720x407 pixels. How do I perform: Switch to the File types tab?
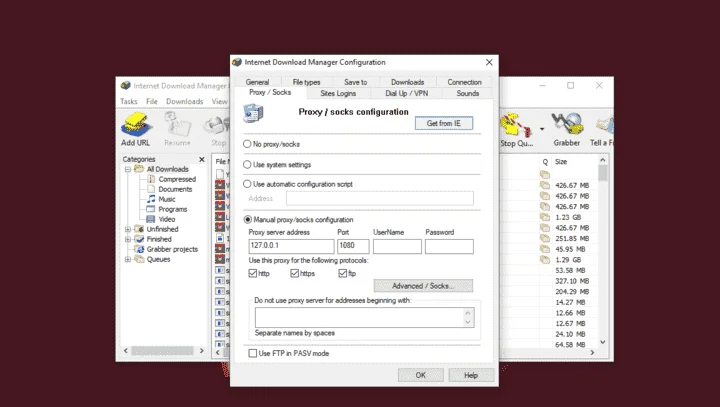[x=306, y=82]
